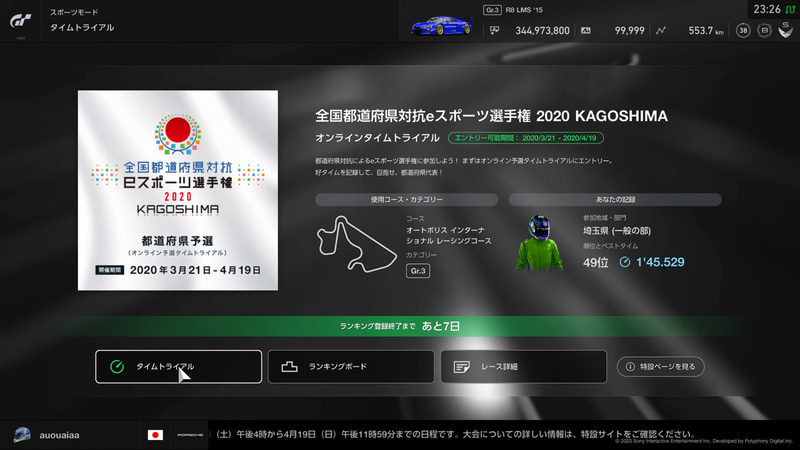Screen dimensions: 800x450
Task: Click the event title 全国都道府県対抗eスポーツ選手権 2020 KAGOSHIMA
Action: (x=491, y=116)
